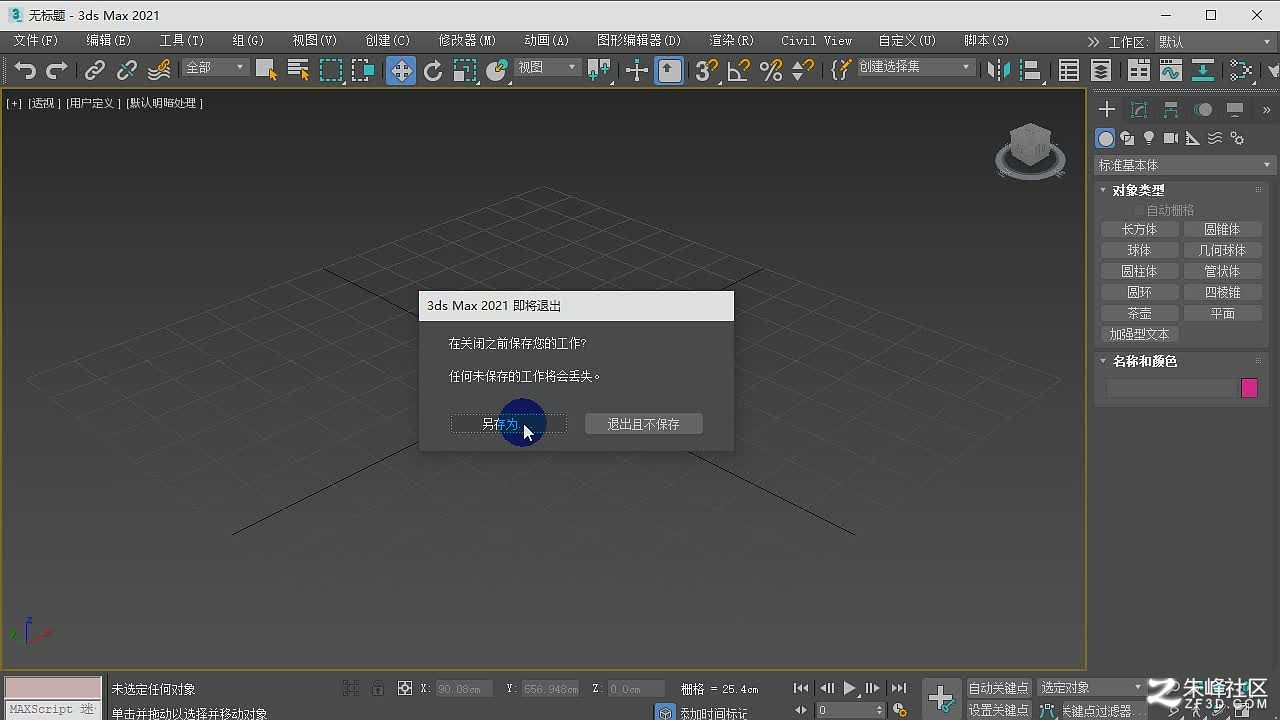The image size is (1280, 720).
Task: Open the 标准基本体 category dropdown
Action: pyautogui.click(x=1185, y=165)
